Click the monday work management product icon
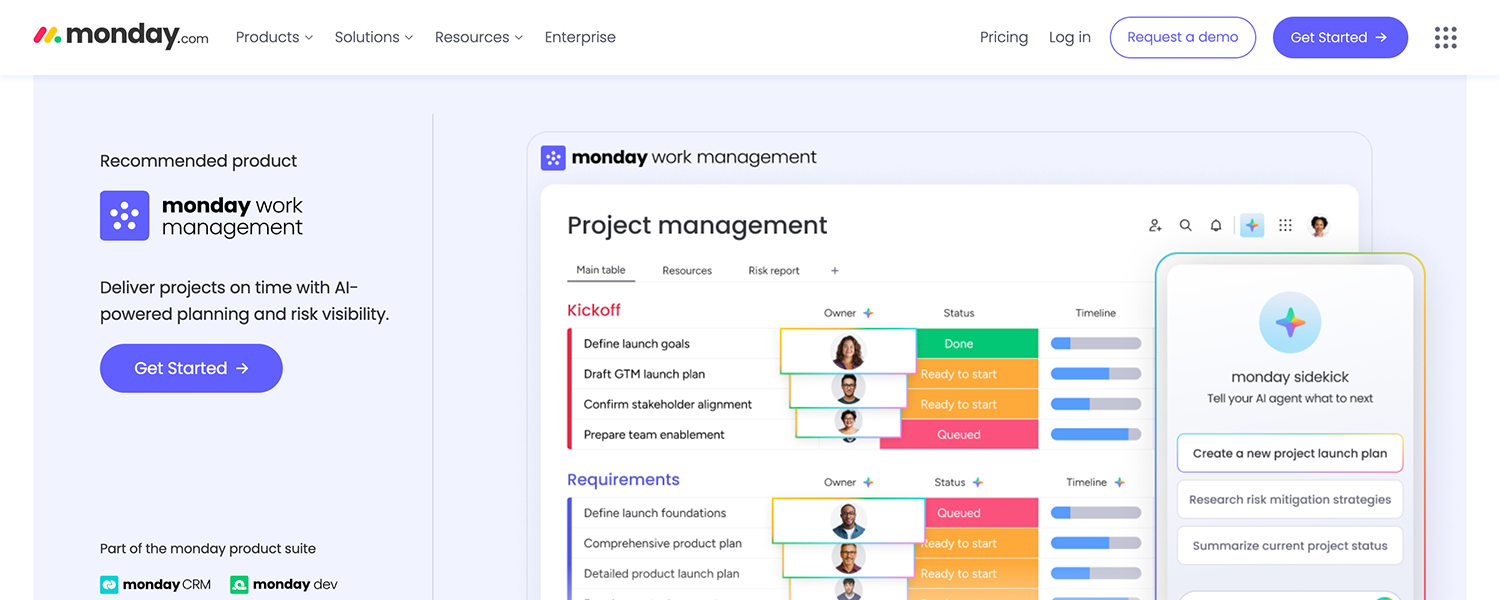The image size is (1500, 600). pos(125,216)
